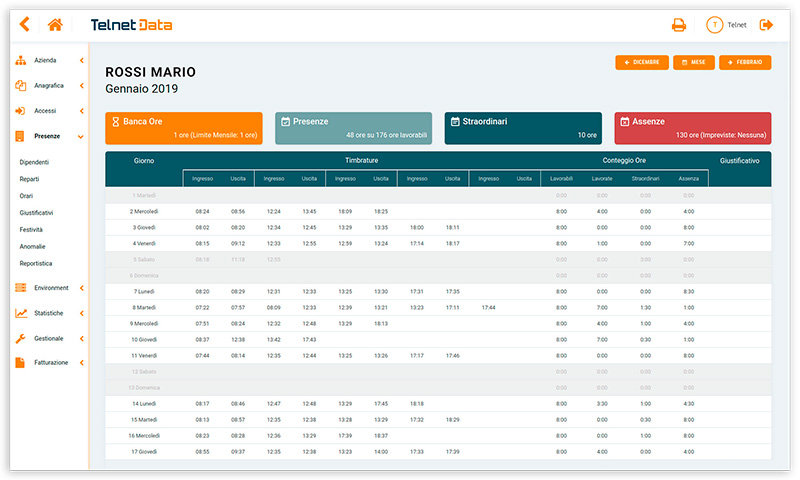Click the hourglass icon on Banca Ore
Viewport: 800px width, 480px height.
tap(116, 121)
